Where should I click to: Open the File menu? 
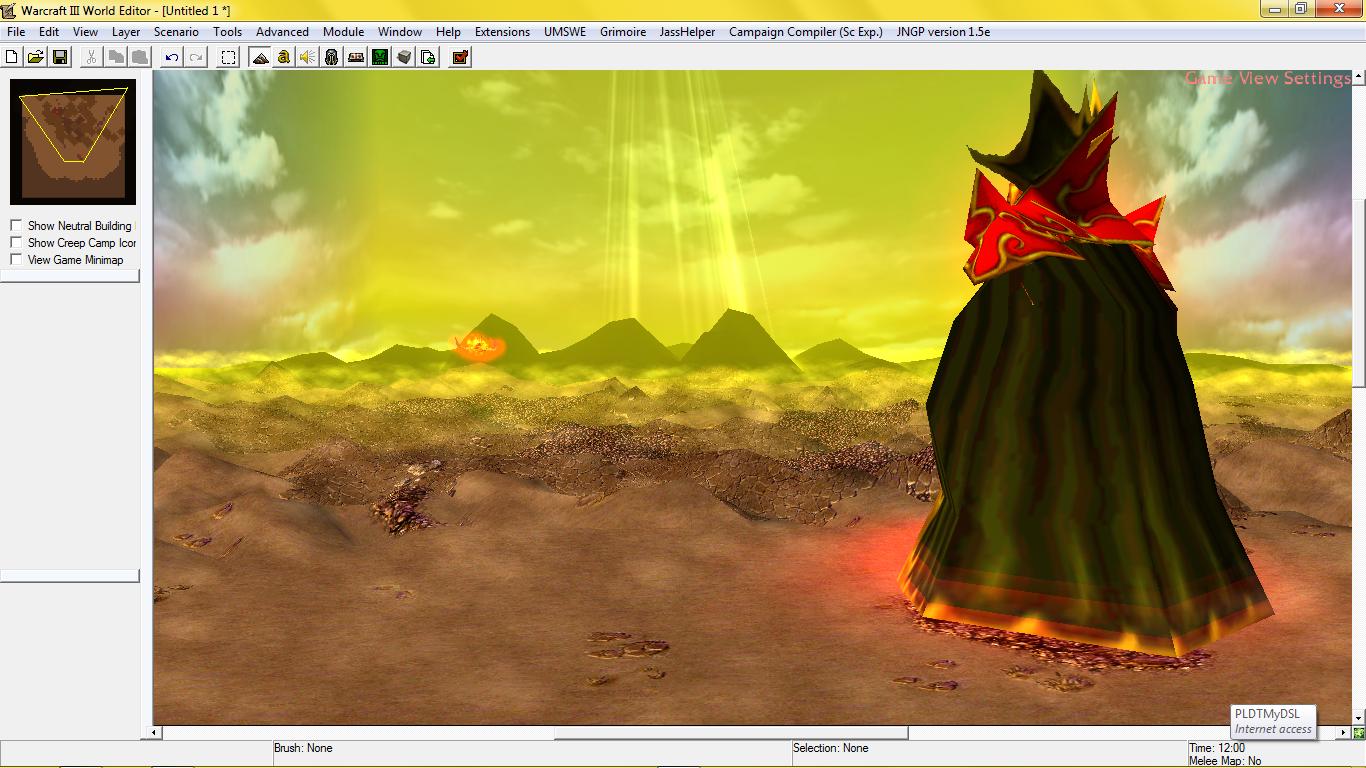(16, 32)
